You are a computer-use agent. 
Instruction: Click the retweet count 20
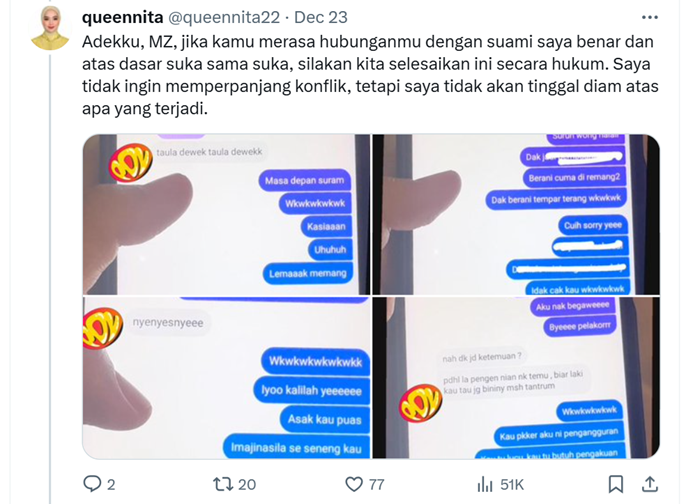coord(246,485)
